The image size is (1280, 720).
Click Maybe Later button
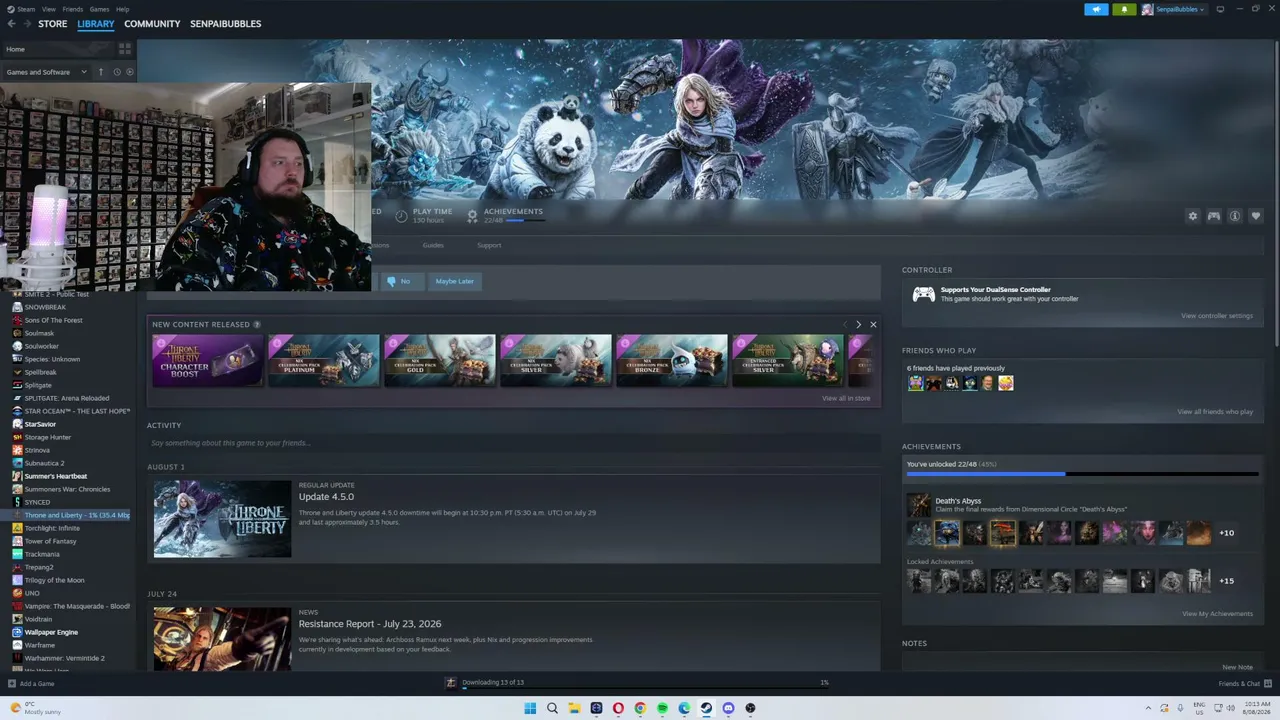[x=454, y=281]
